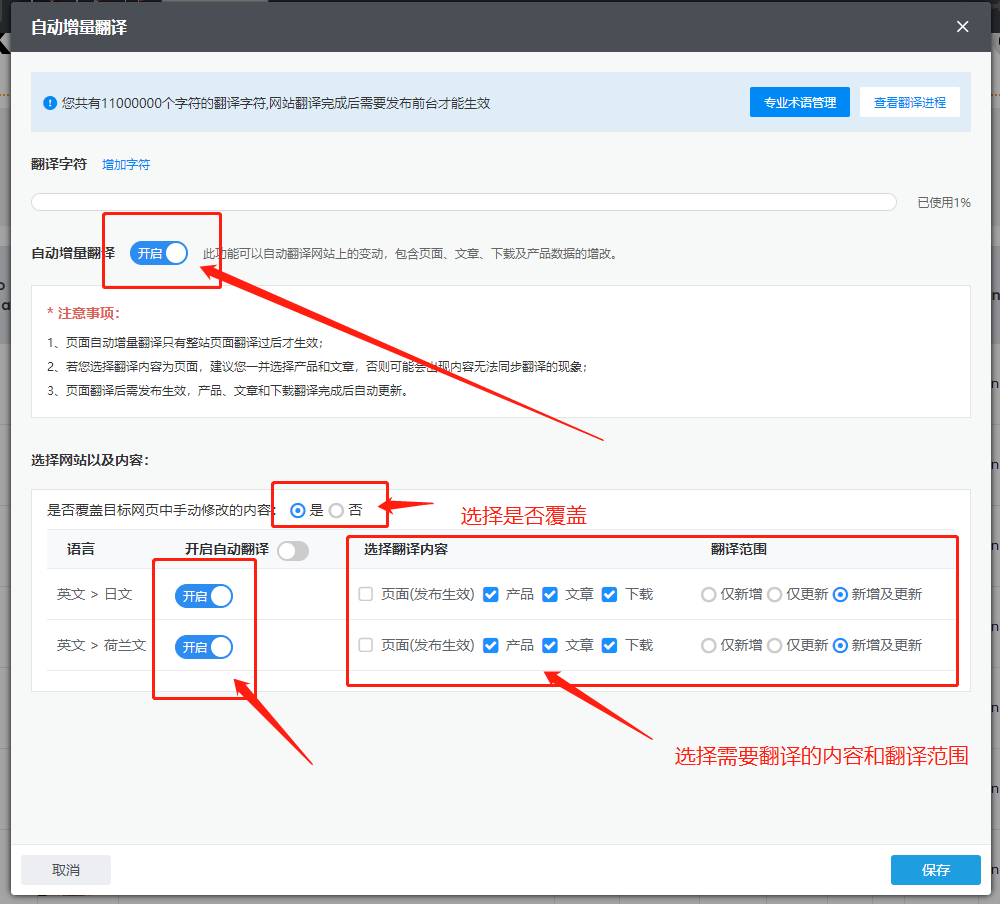The image size is (1000, 904).
Task: Select 否 for overwriting manual edits
Action: [337, 510]
